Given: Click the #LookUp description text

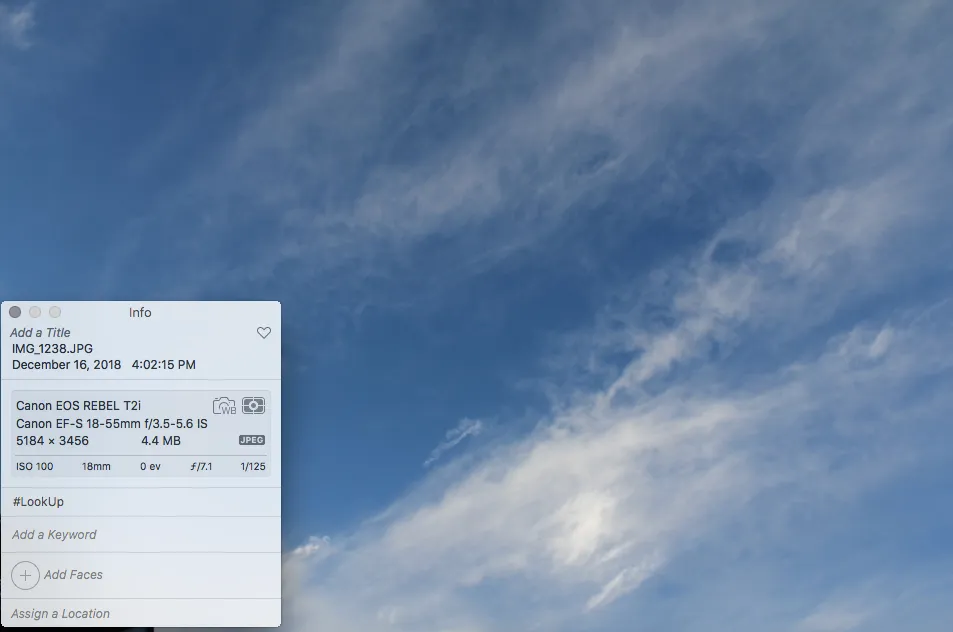Looking at the screenshot, I should (38, 501).
